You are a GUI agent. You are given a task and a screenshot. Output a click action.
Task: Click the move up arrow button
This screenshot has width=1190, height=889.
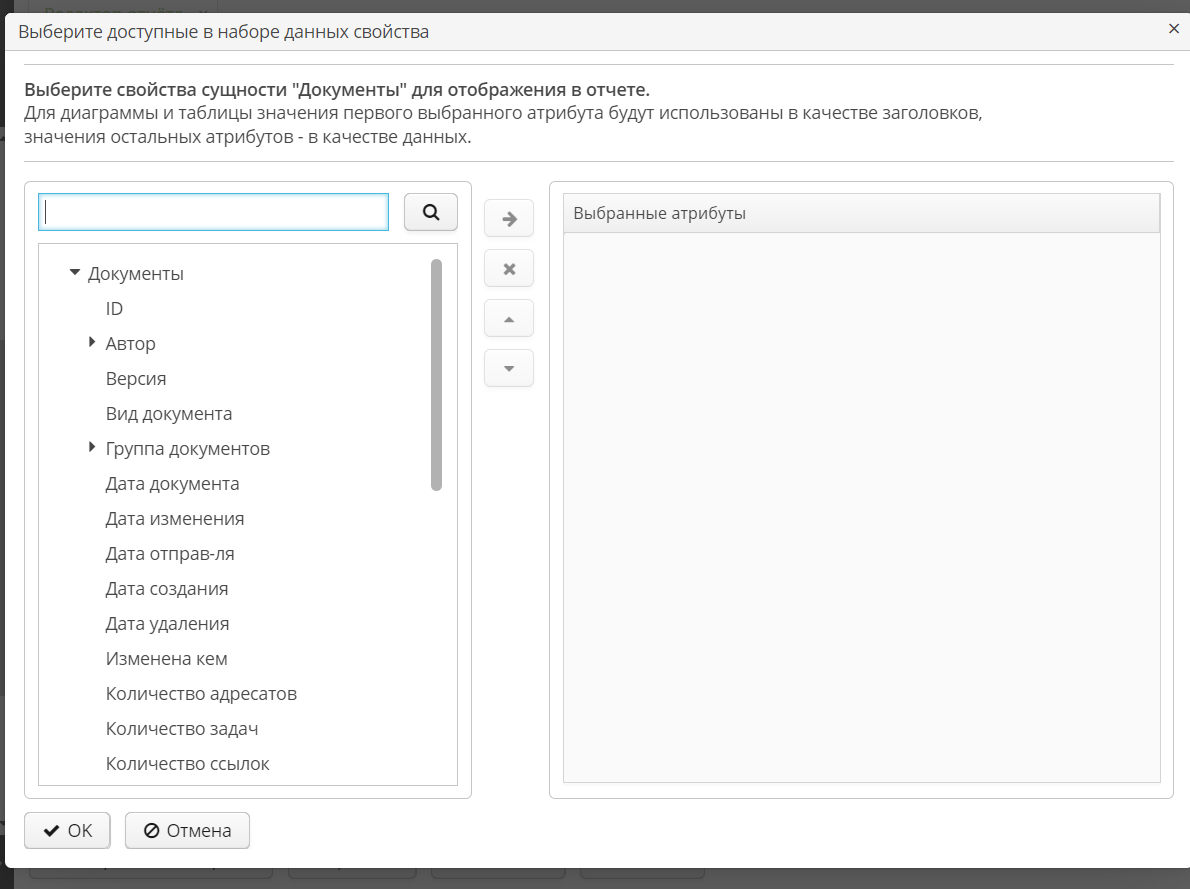(509, 318)
